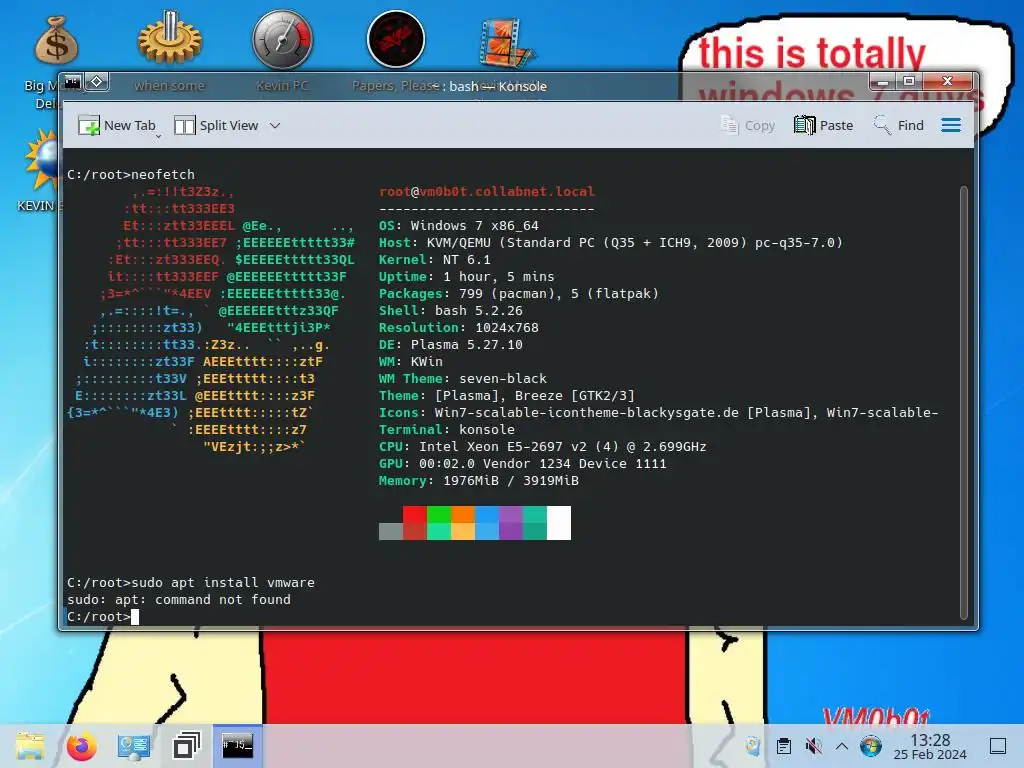Click the C:/root> prompt with cursor
The image size is (1024, 768).
point(103,616)
